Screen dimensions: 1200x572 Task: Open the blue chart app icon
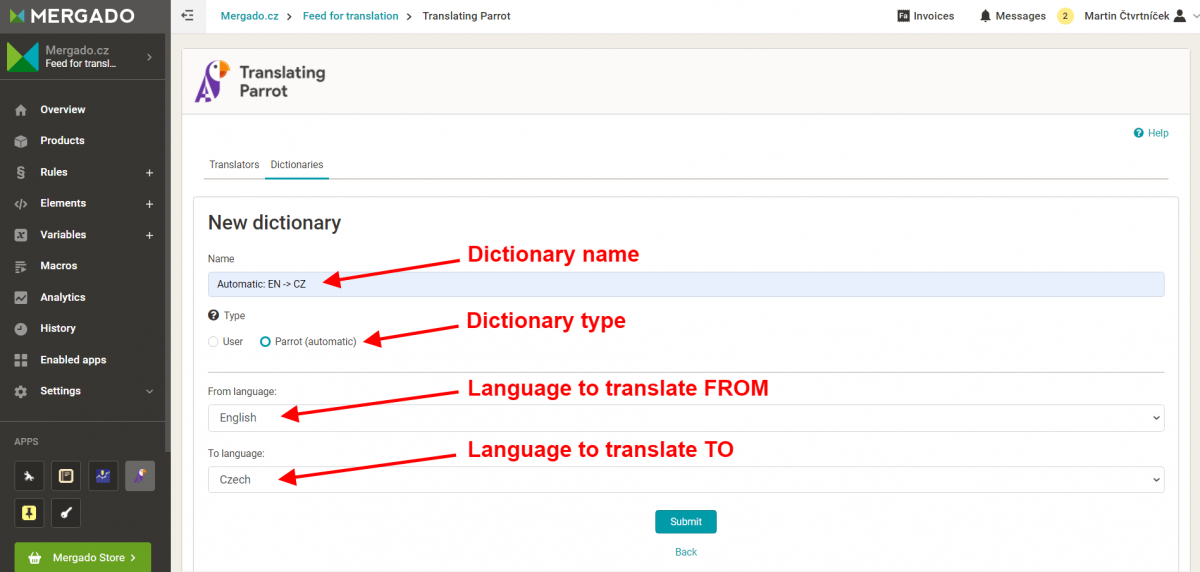point(103,476)
